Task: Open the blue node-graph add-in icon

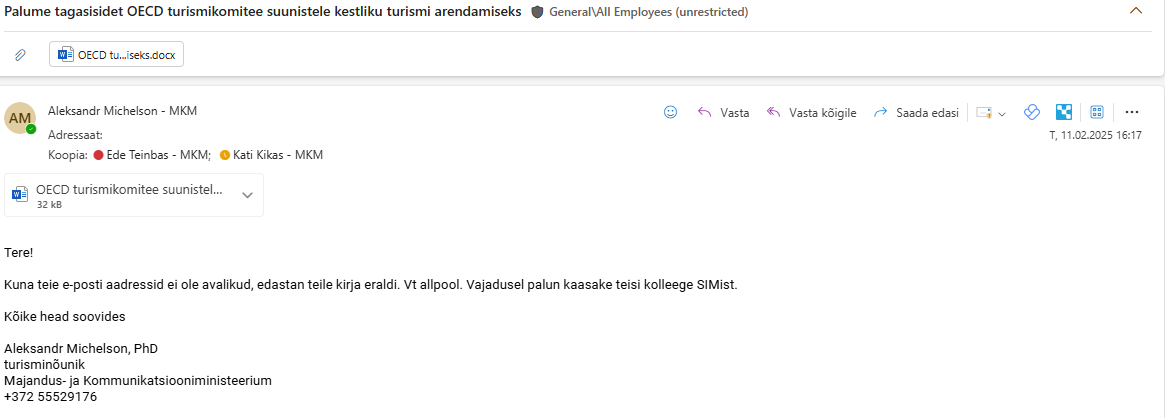Action: tap(1064, 113)
